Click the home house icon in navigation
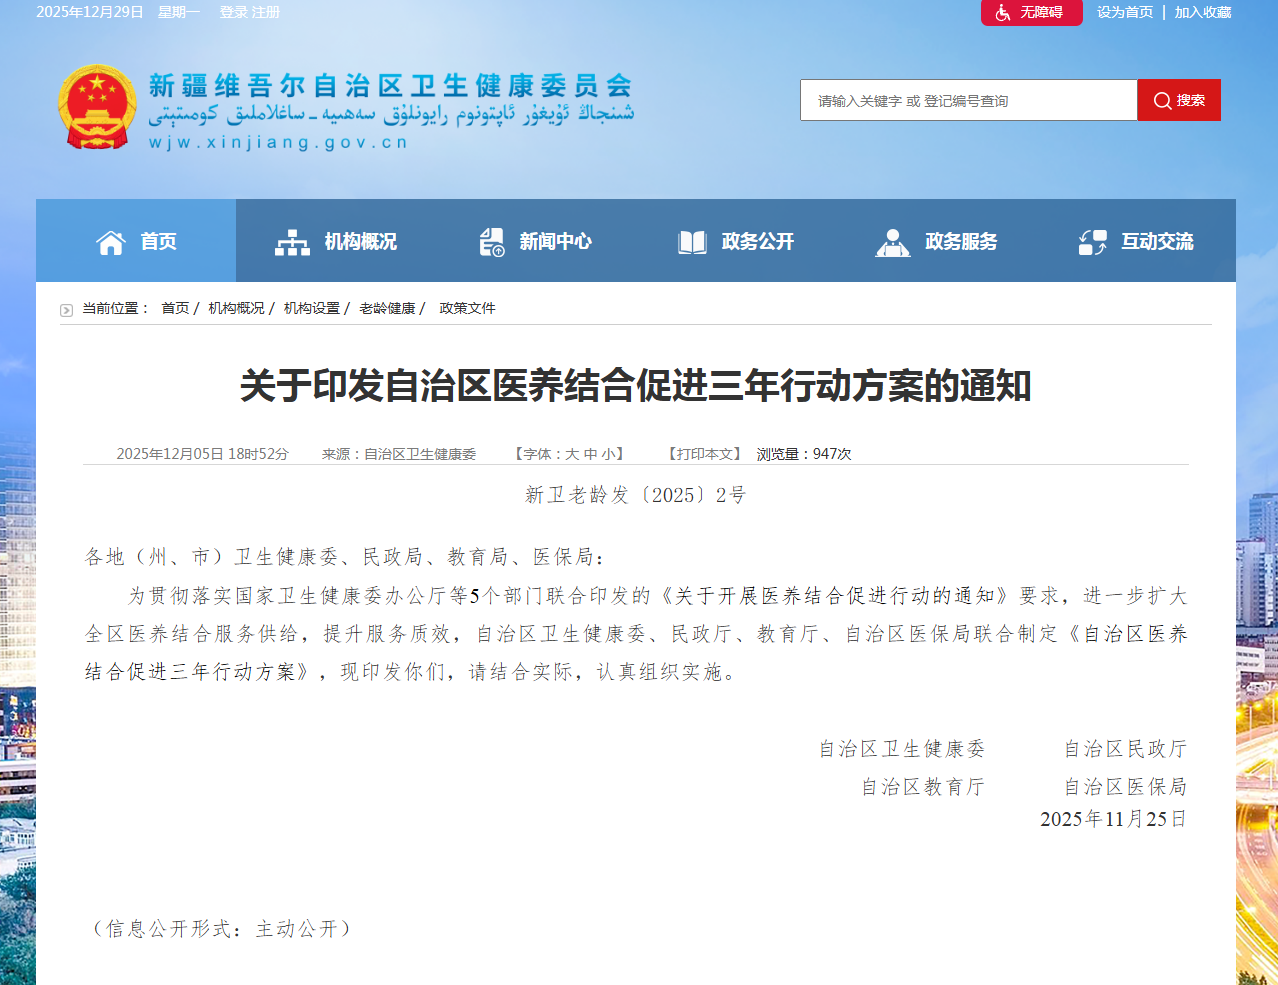The height and width of the screenshot is (985, 1278). click(x=110, y=242)
